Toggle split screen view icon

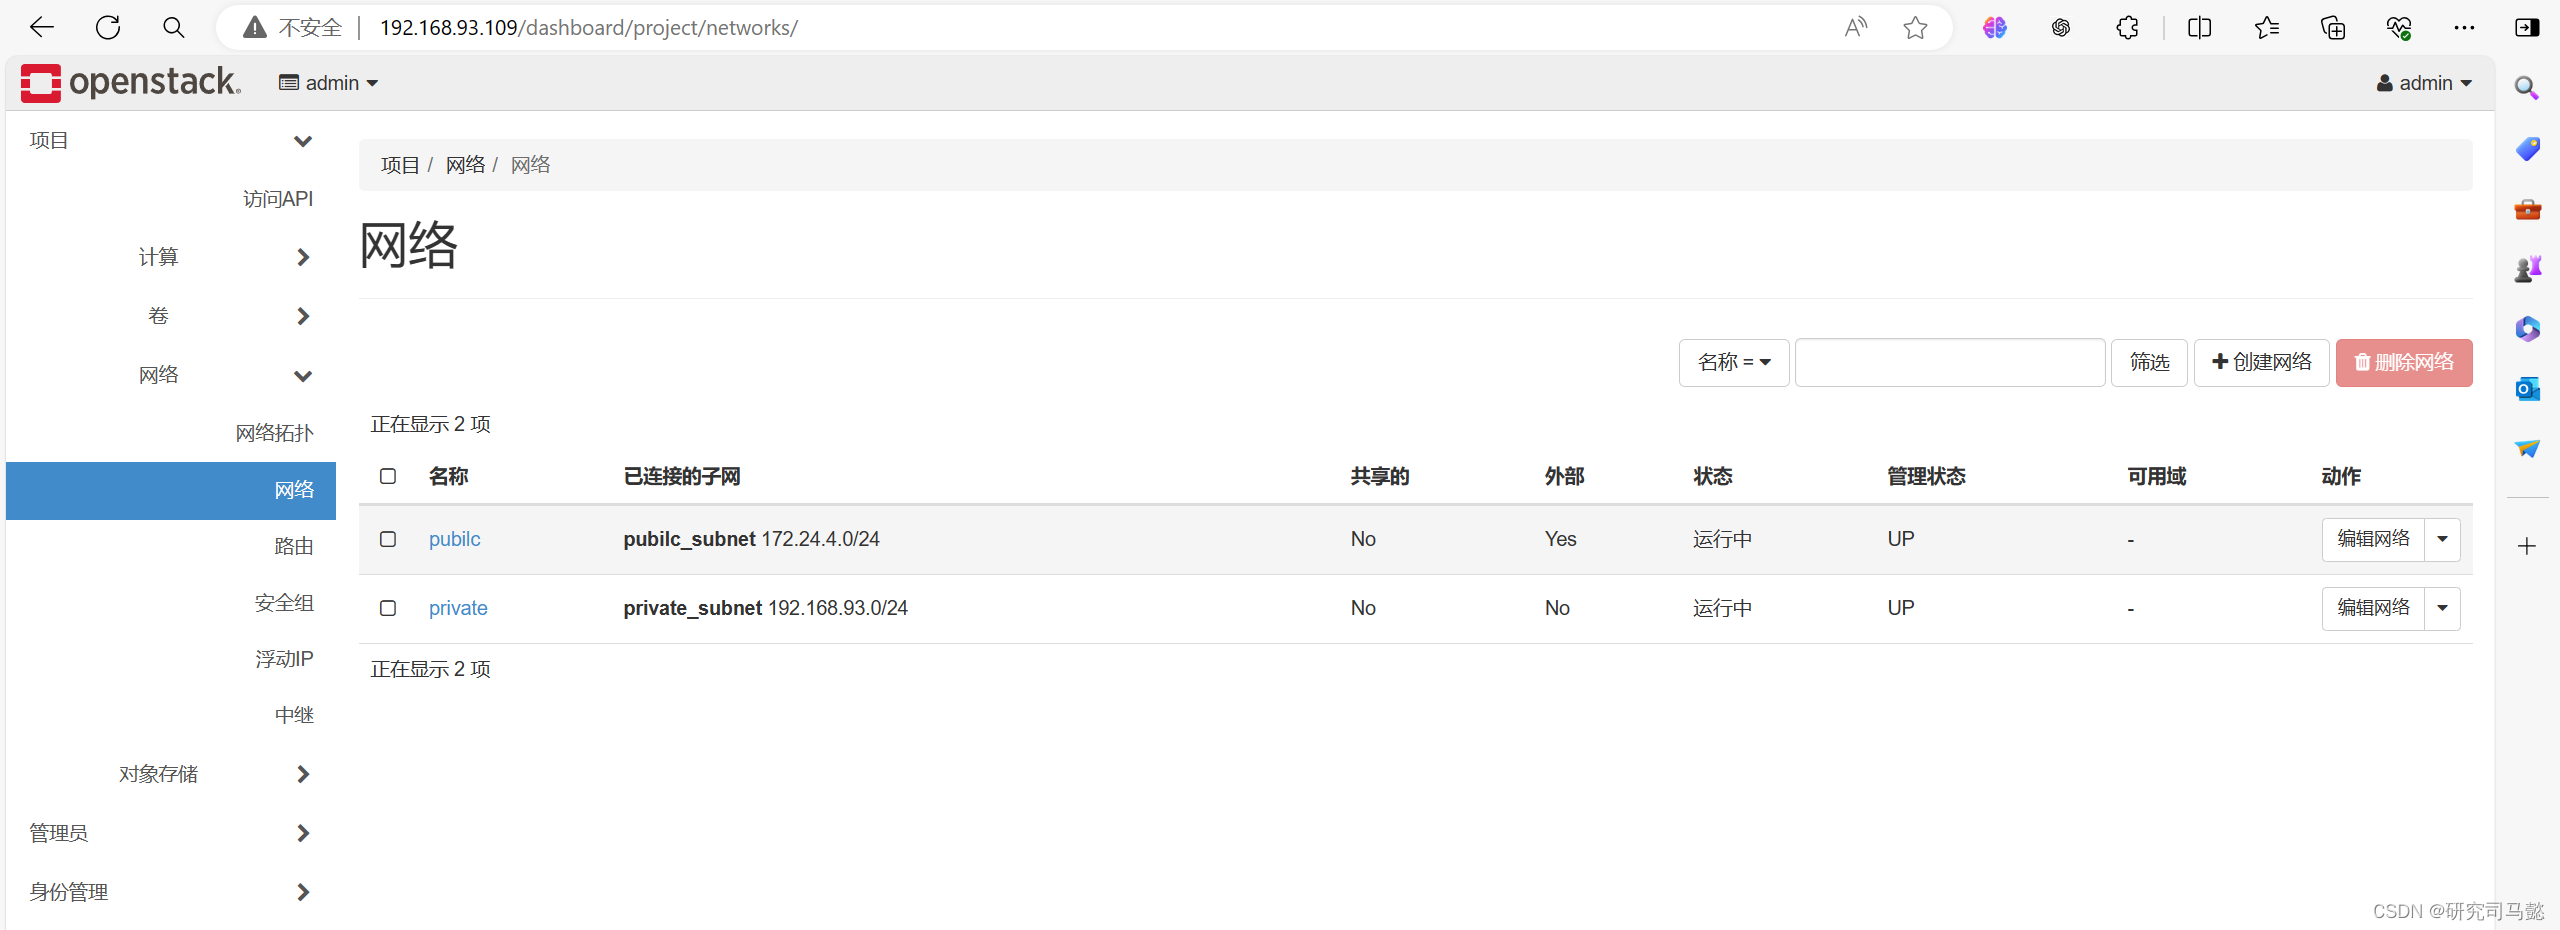(x=2199, y=27)
